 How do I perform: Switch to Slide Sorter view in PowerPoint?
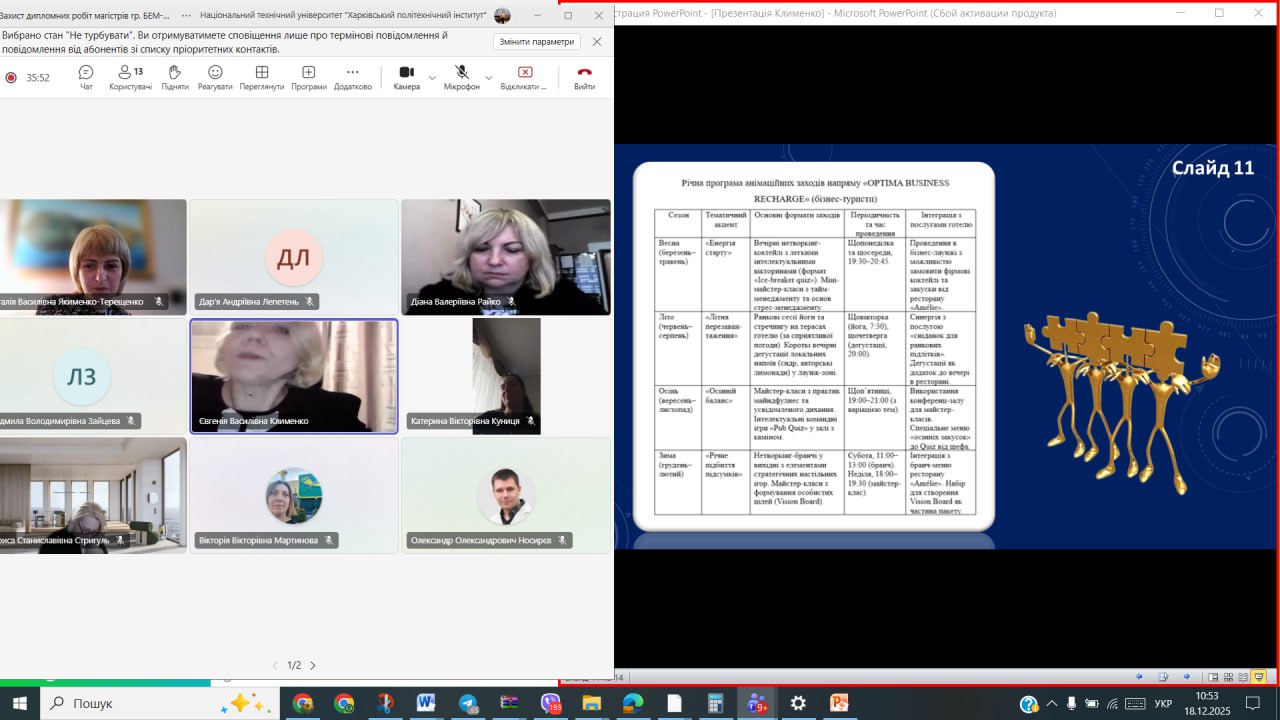tap(1228, 677)
